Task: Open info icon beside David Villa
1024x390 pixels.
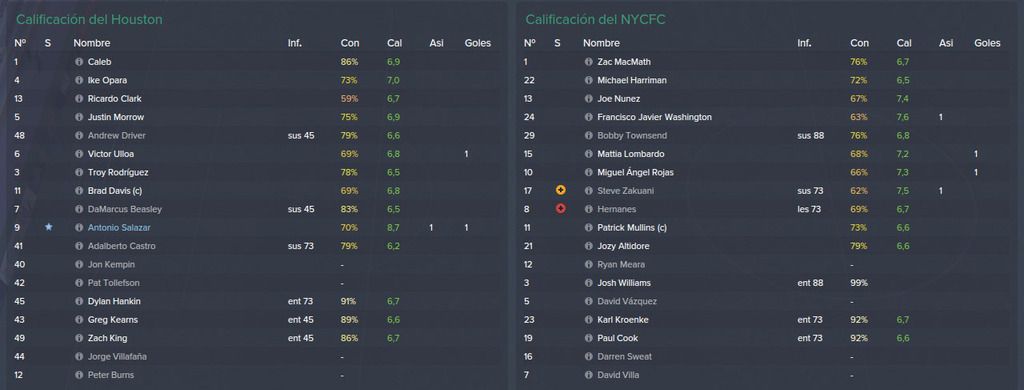Action: (588, 376)
